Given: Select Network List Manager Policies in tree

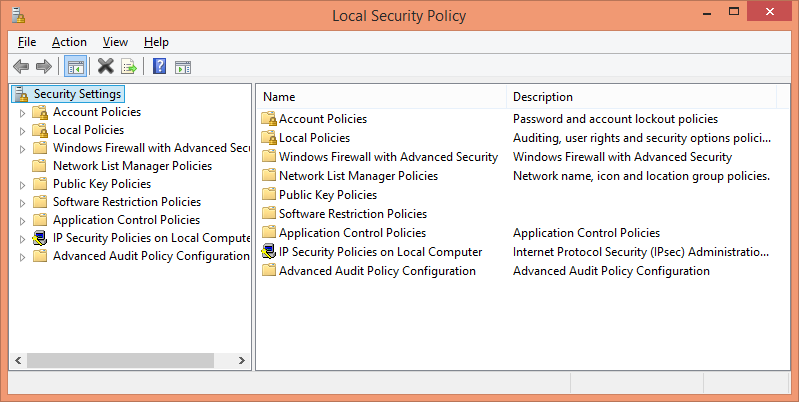Looking at the screenshot, I should tap(132, 166).
